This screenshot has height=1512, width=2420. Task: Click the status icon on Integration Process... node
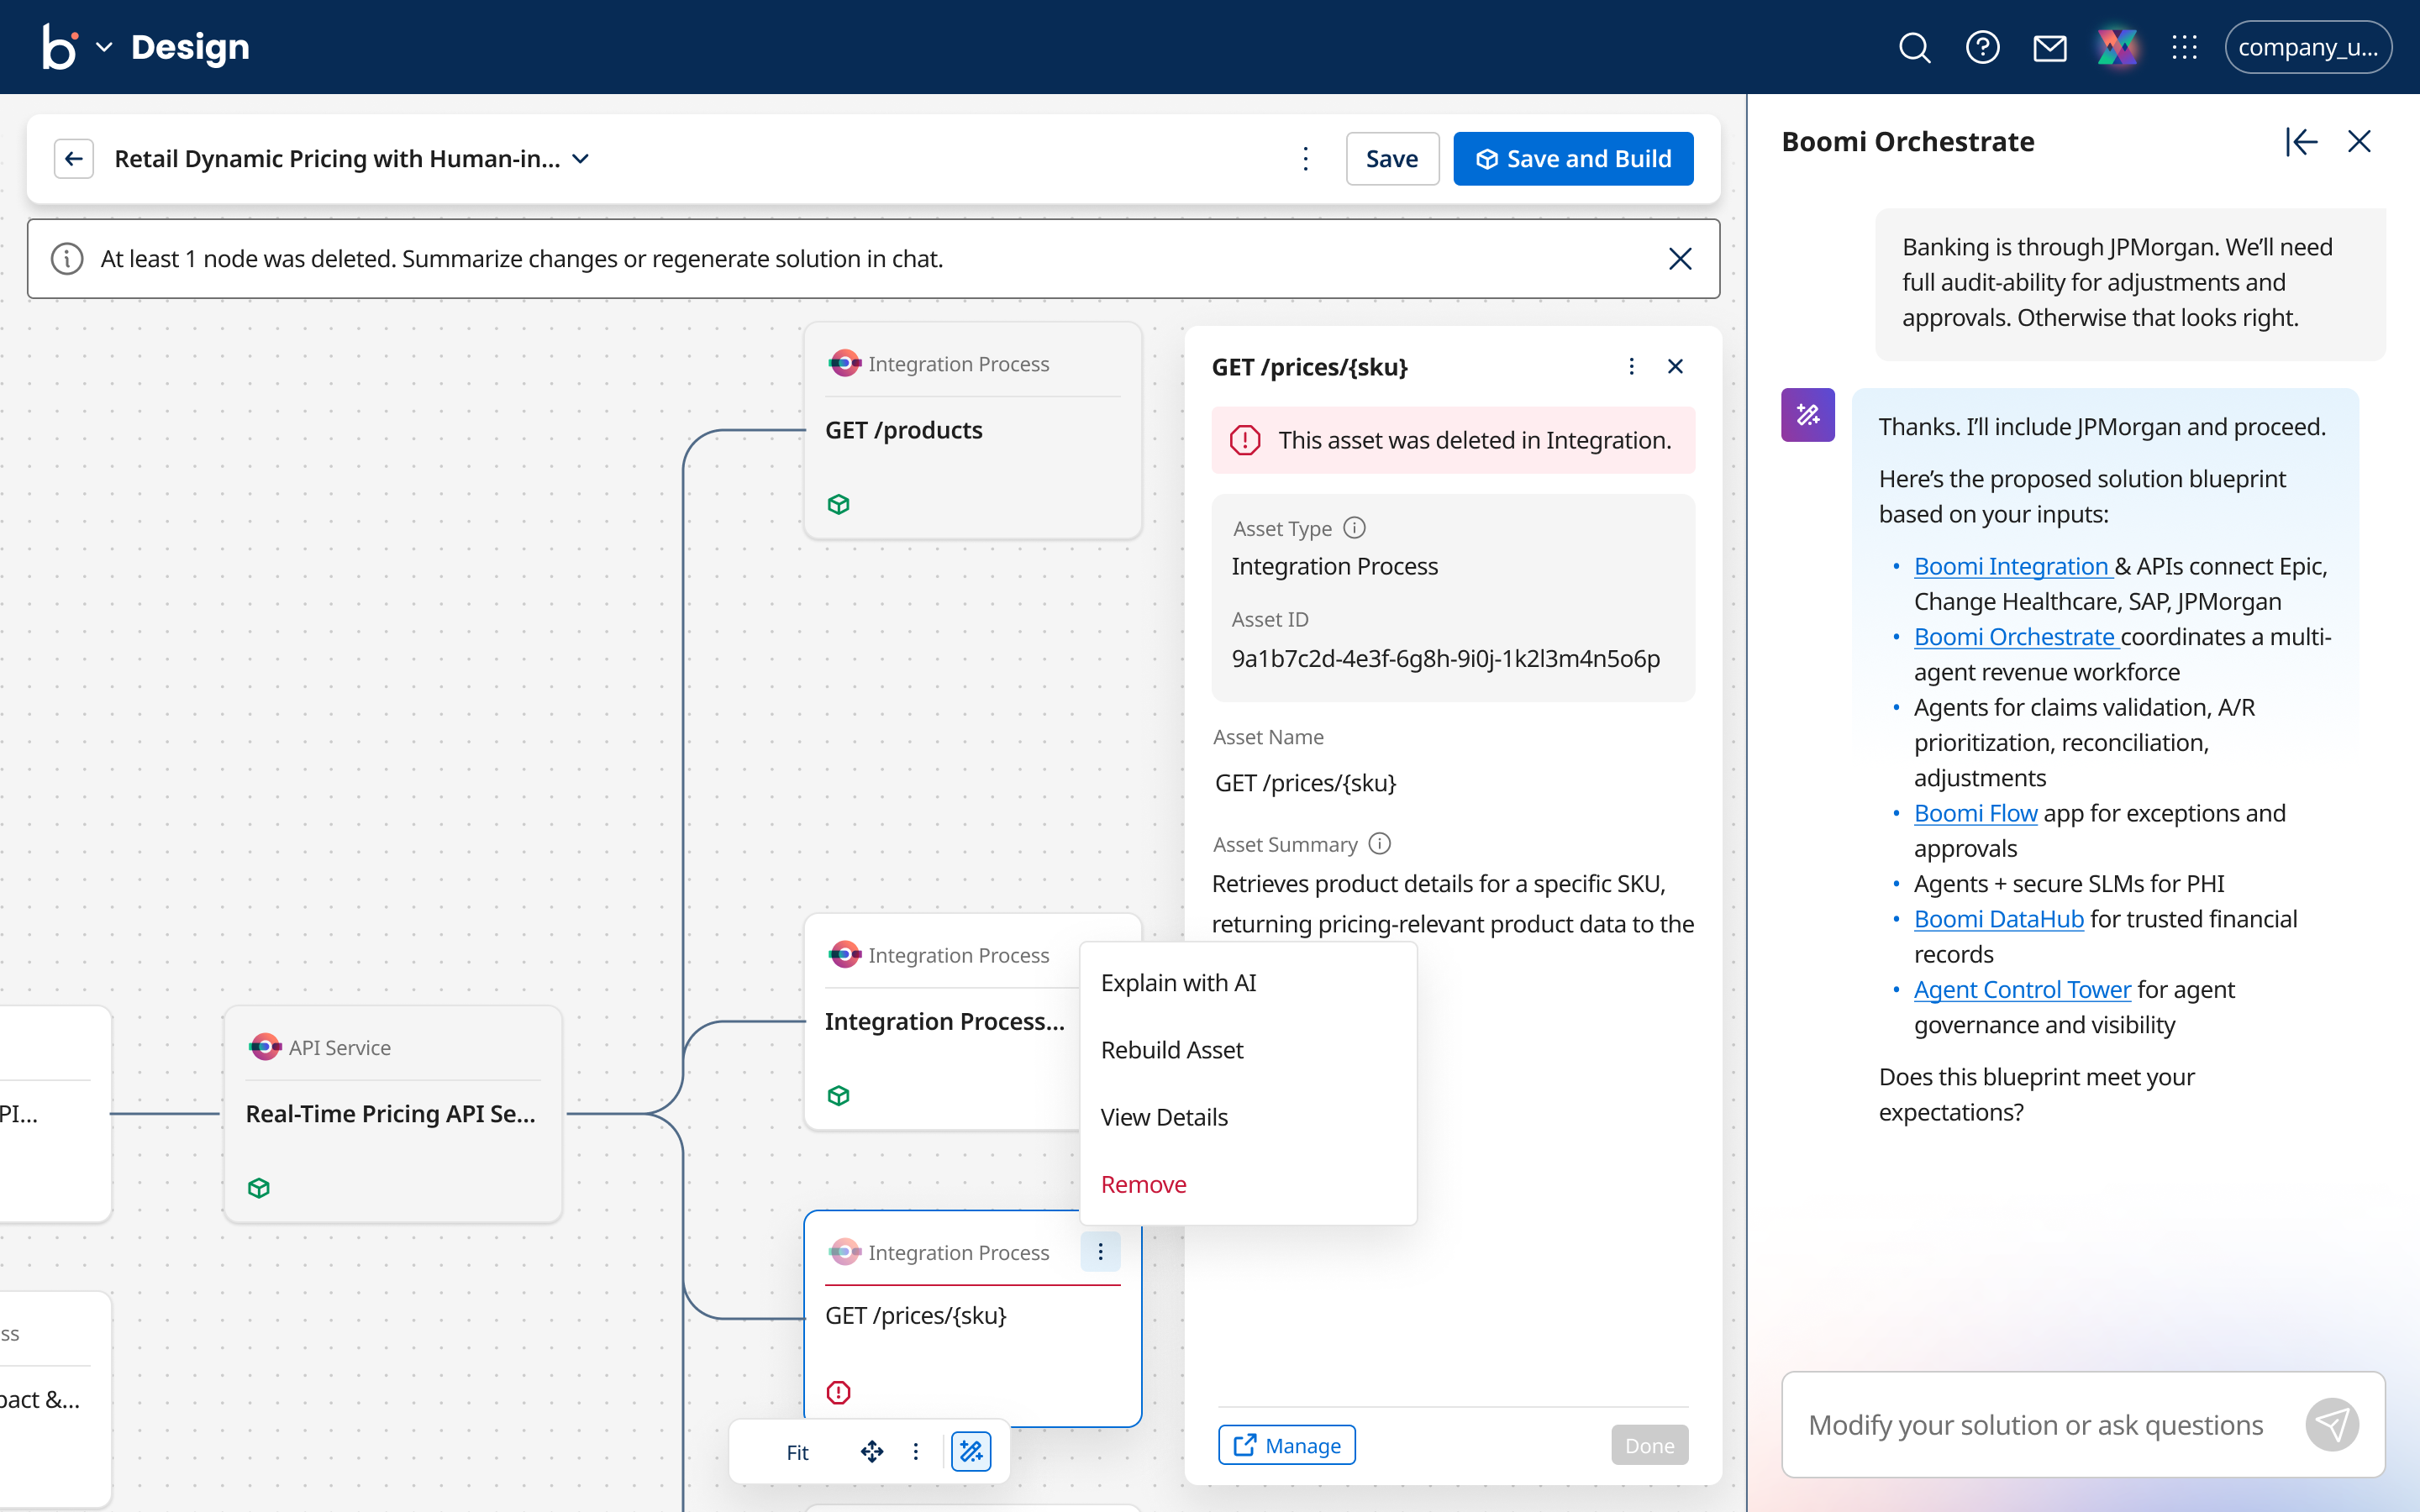pos(839,1096)
